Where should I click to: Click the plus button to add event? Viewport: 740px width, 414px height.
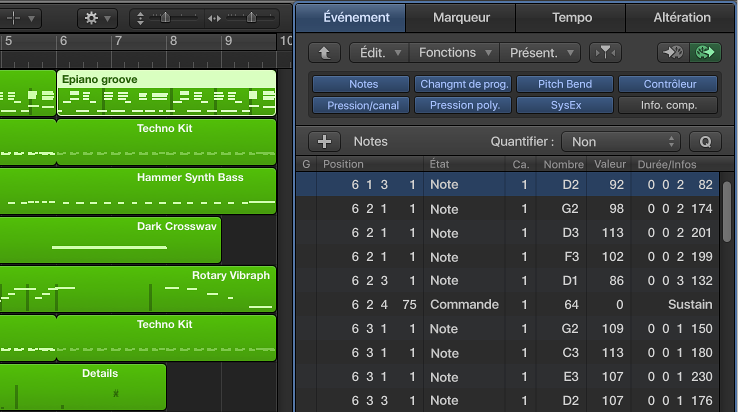coord(327,142)
